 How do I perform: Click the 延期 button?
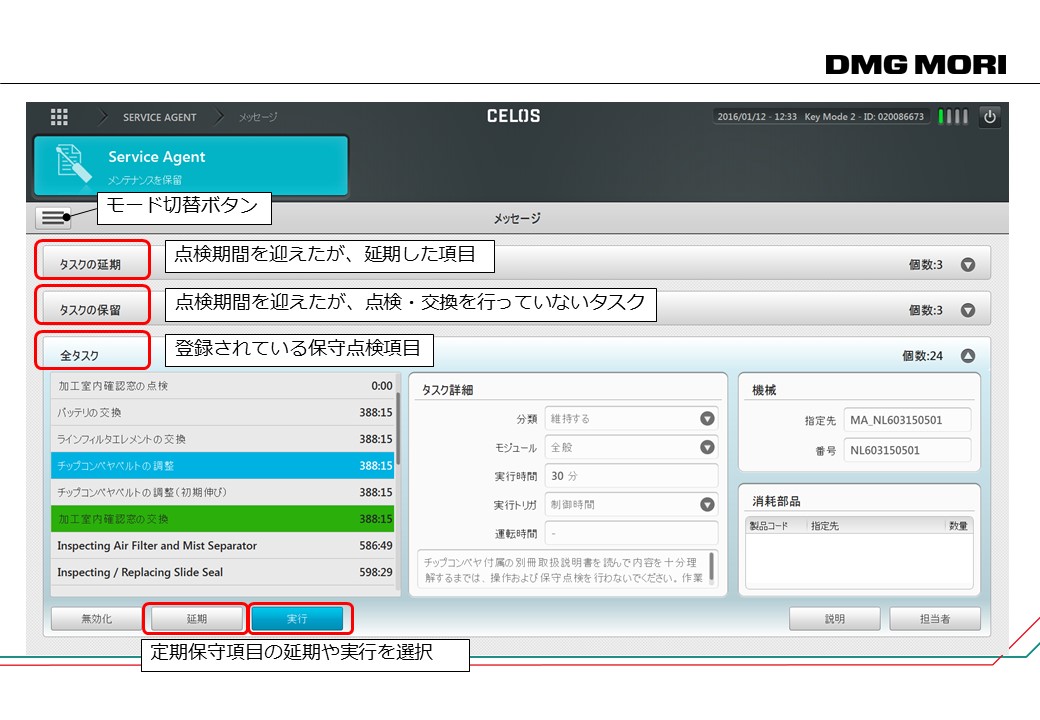tap(196, 619)
